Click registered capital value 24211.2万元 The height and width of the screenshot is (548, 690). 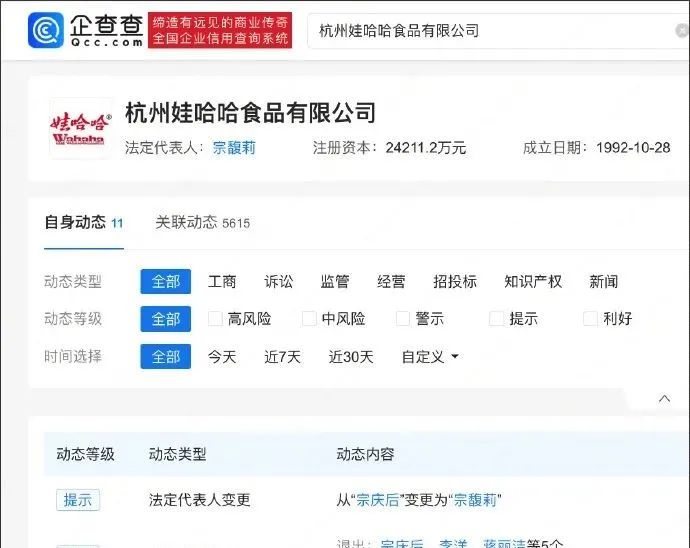coord(426,147)
